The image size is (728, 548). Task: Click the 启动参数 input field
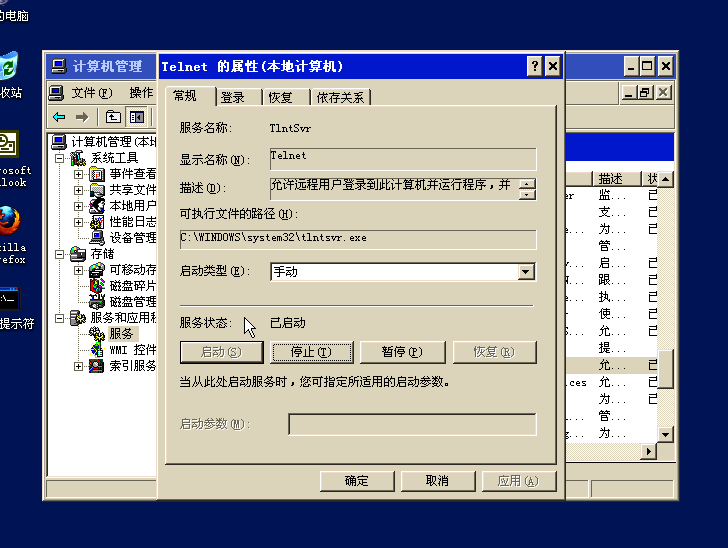[412, 424]
